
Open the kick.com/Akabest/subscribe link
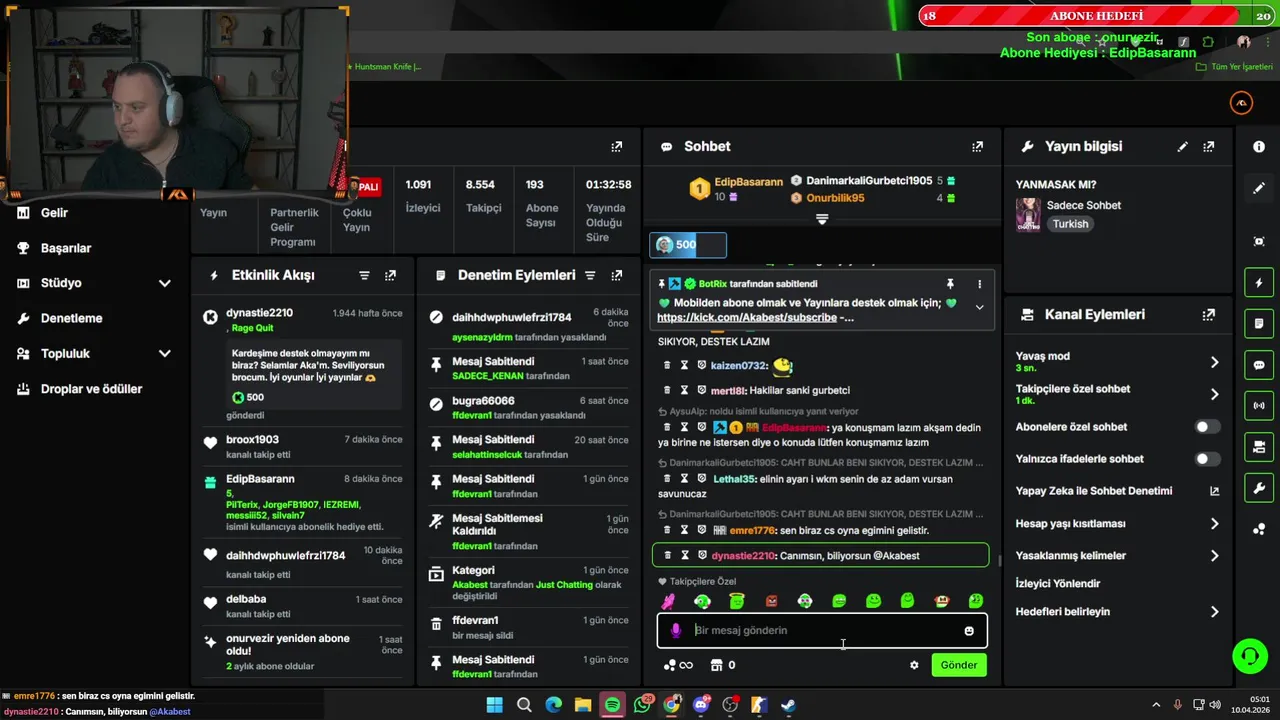click(747, 318)
